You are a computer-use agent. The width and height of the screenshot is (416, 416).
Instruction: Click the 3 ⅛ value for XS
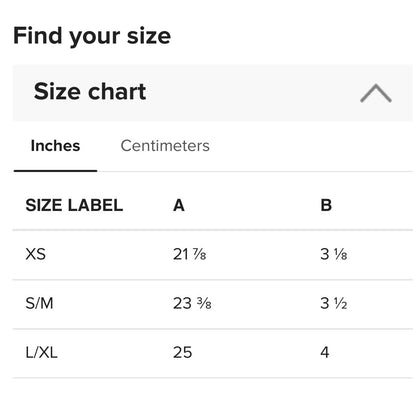point(334,254)
